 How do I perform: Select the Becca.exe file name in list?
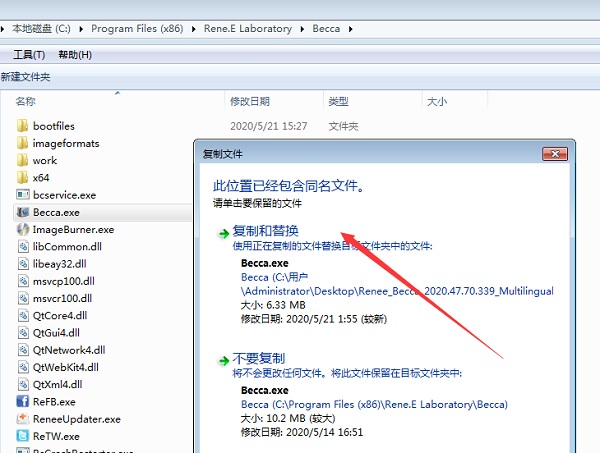(56, 212)
